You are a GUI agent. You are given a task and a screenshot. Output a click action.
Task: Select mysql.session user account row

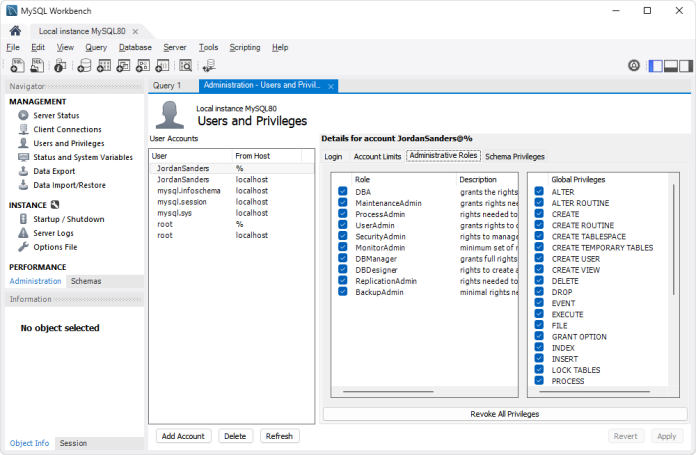tap(181, 202)
